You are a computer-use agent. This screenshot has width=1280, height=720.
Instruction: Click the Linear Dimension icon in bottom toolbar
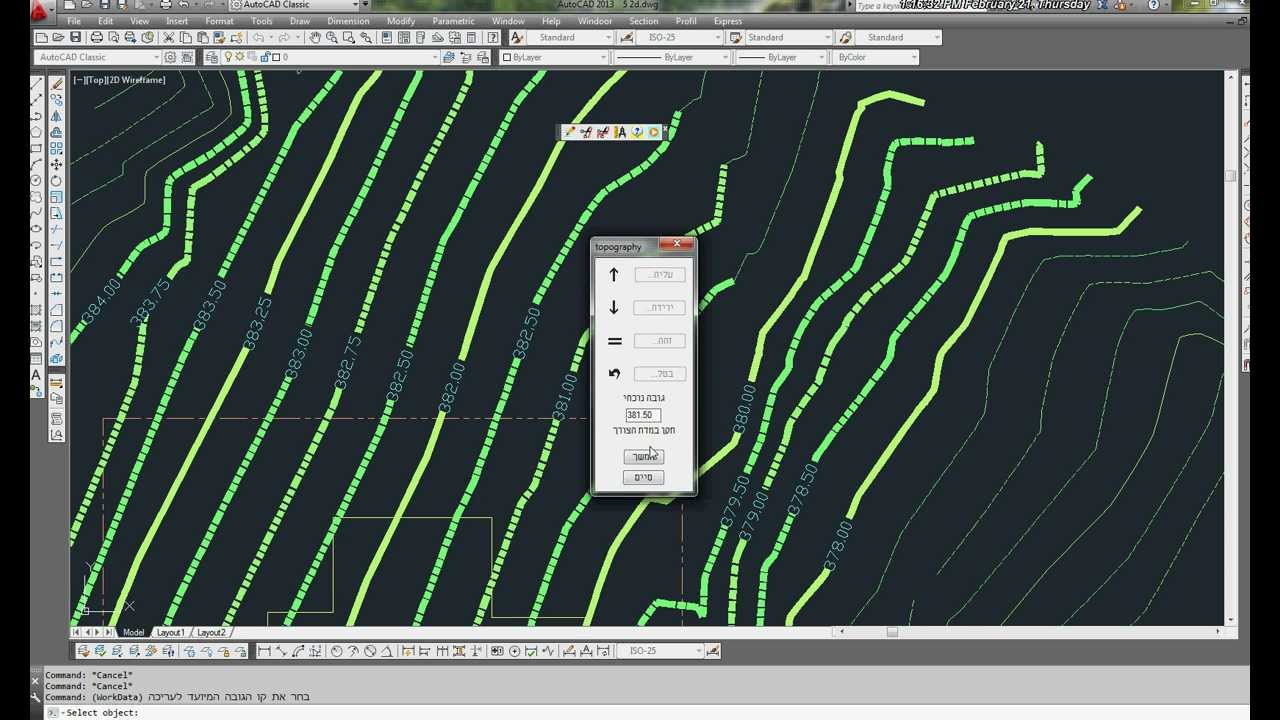point(263,651)
